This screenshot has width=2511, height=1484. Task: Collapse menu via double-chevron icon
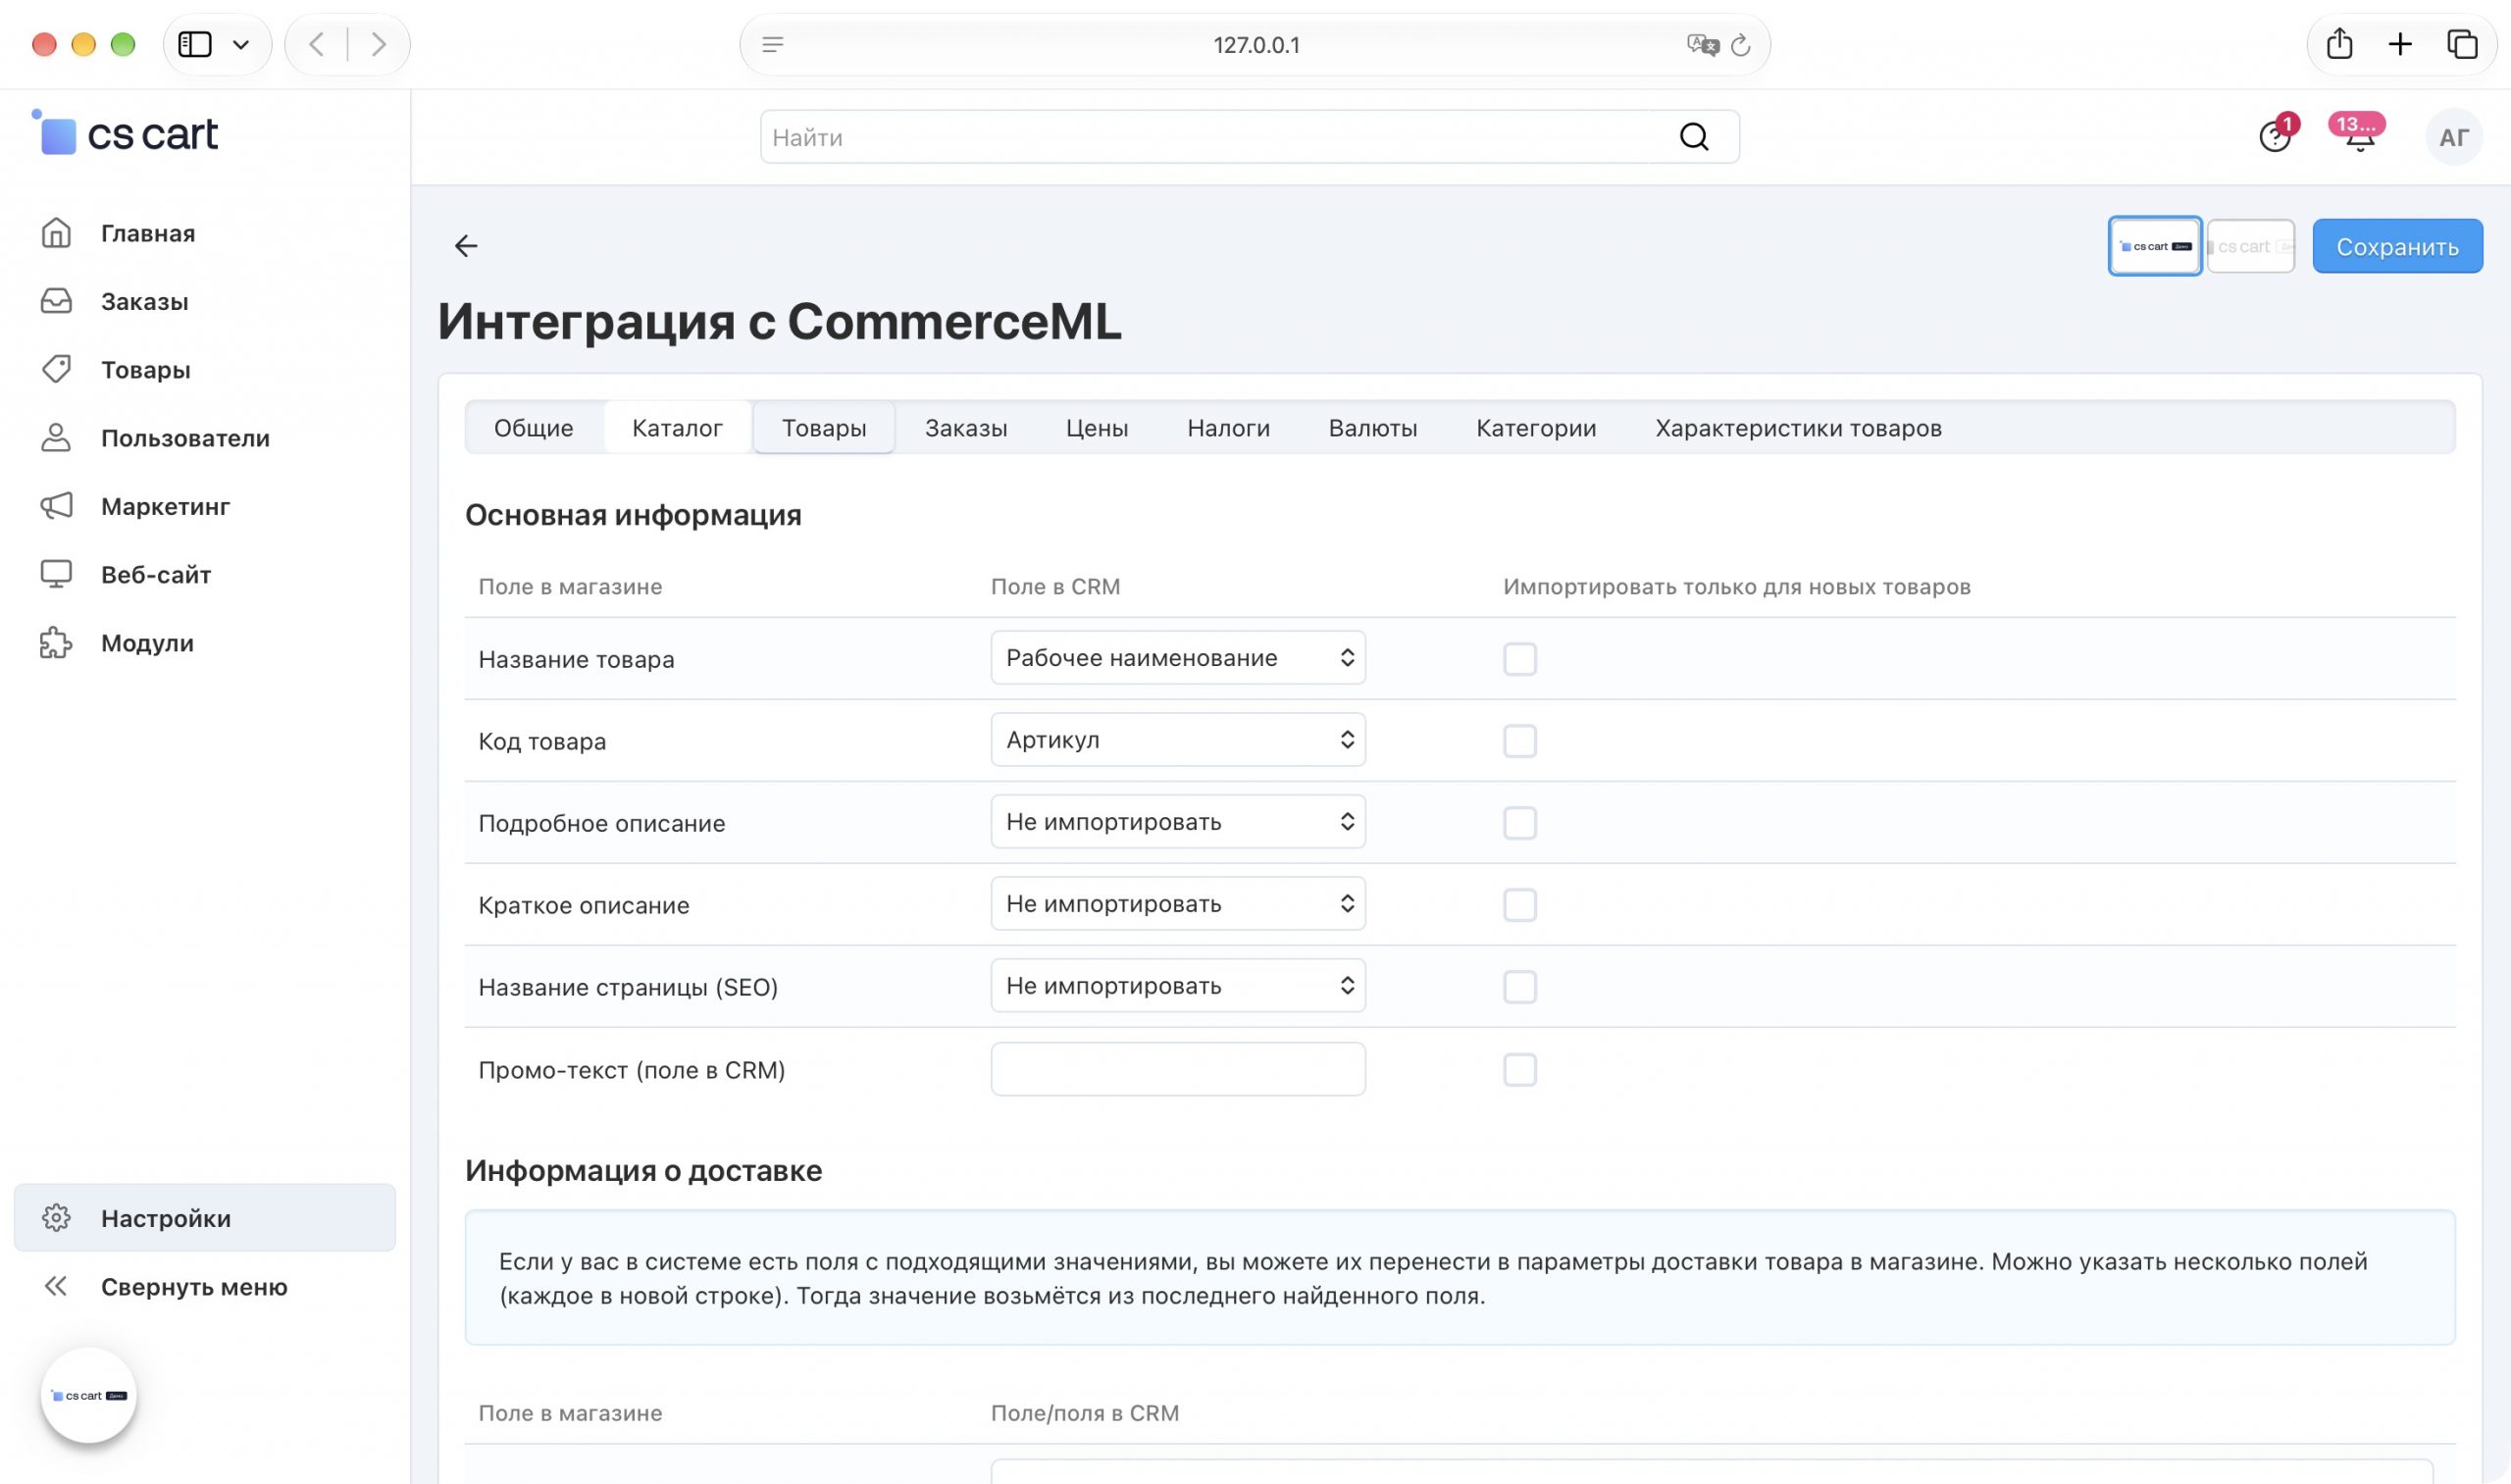pyautogui.click(x=56, y=1286)
